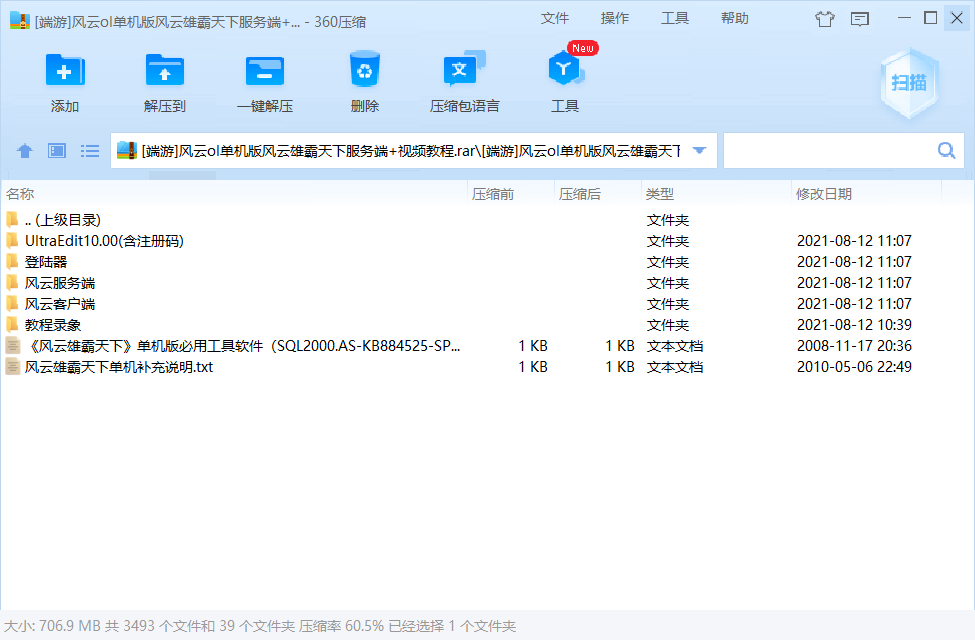Click the archive icon in the address bar
Image resolution: width=975 pixels, height=640 pixels.
[127, 151]
